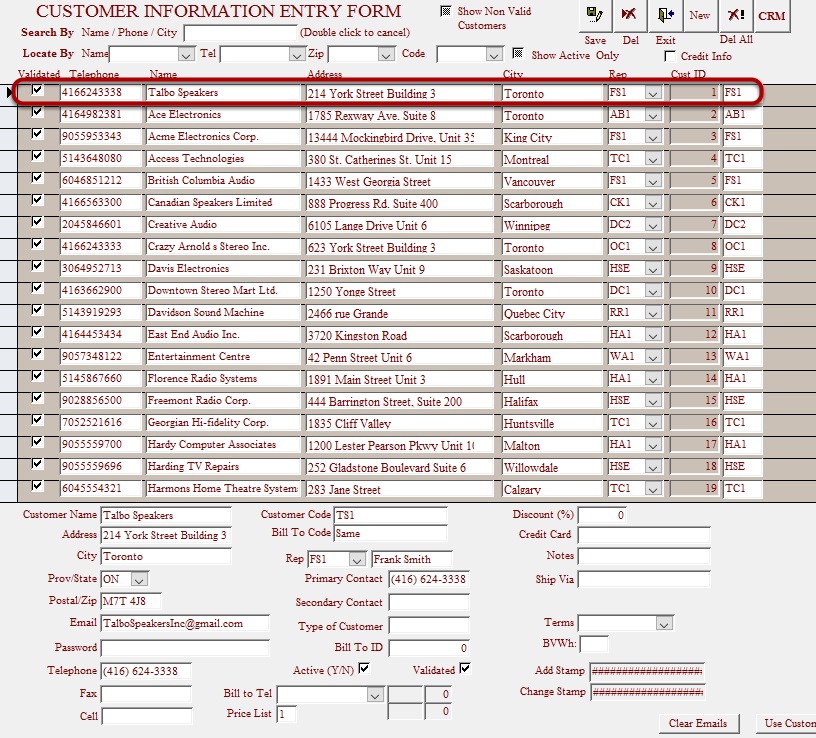Viewport: 816px width, 738px height.
Task: Click the Exit door icon
Action: 665,15
